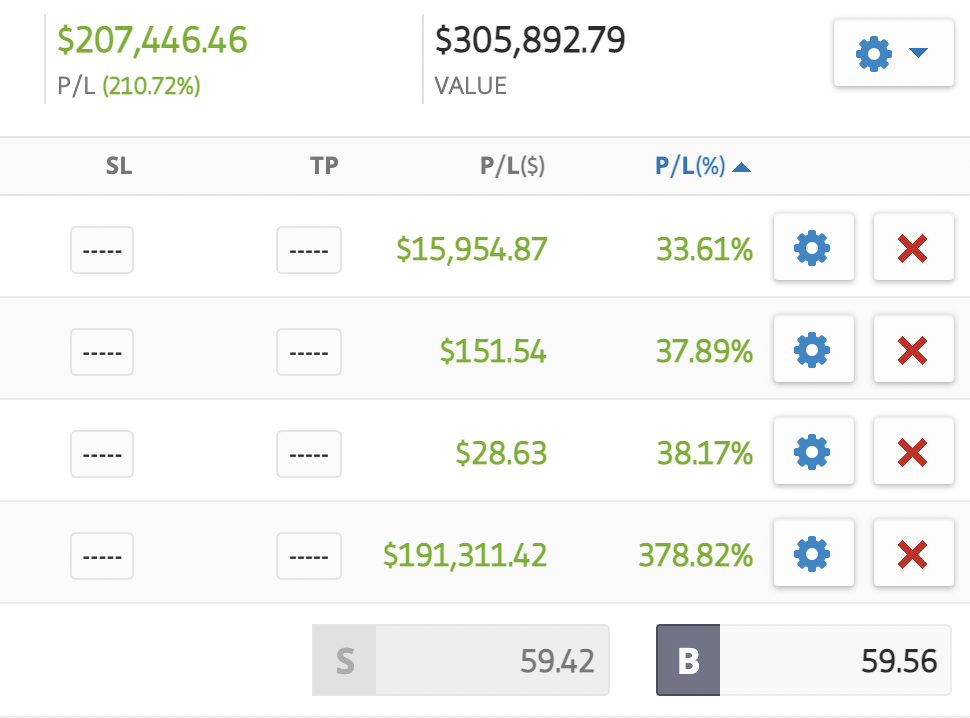Sort by P/L($) column header
The height and width of the screenshot is (718, 970).
pos(512,166)
